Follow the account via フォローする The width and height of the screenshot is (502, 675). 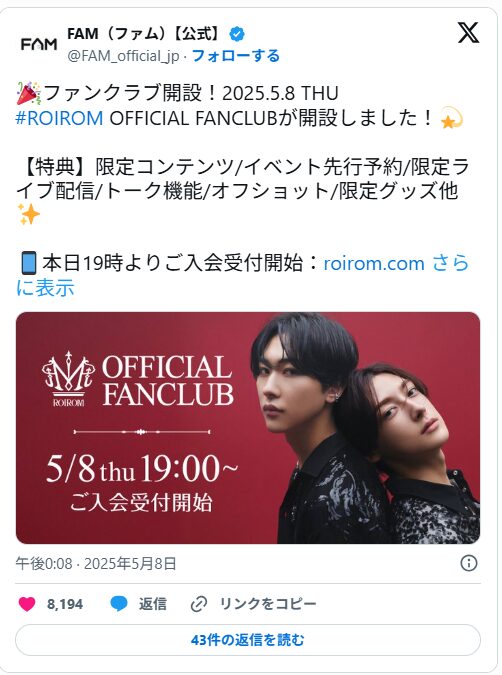click(236, 56)
